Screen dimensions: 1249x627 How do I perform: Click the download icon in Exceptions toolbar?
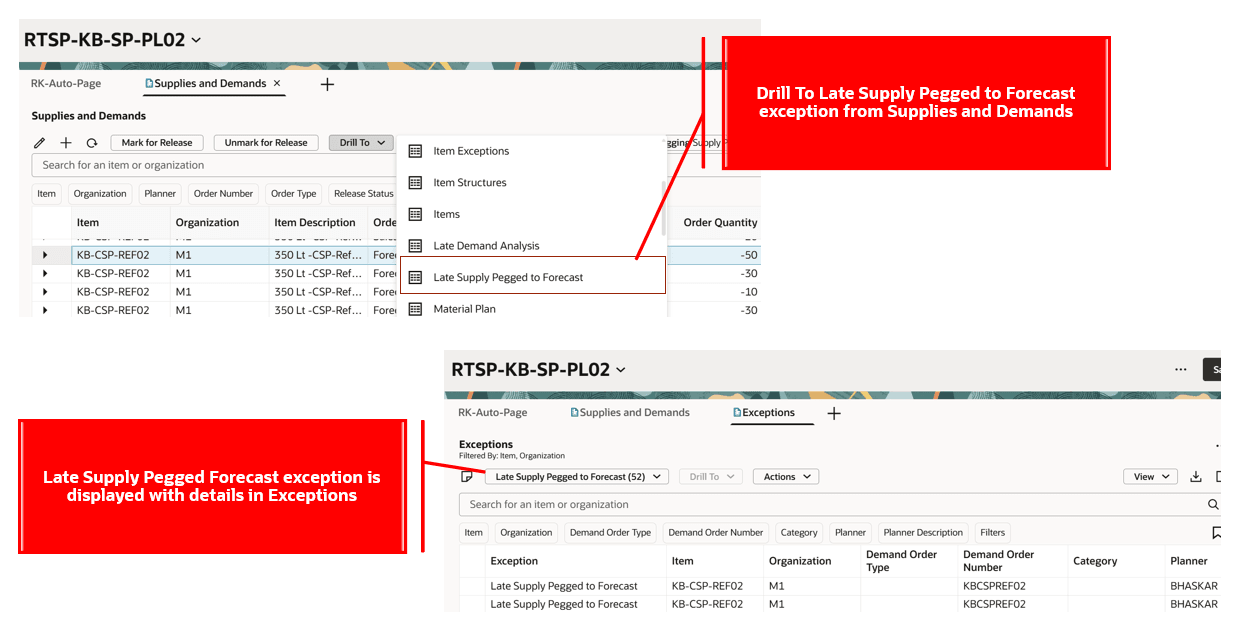click(x=1196, y=477)
